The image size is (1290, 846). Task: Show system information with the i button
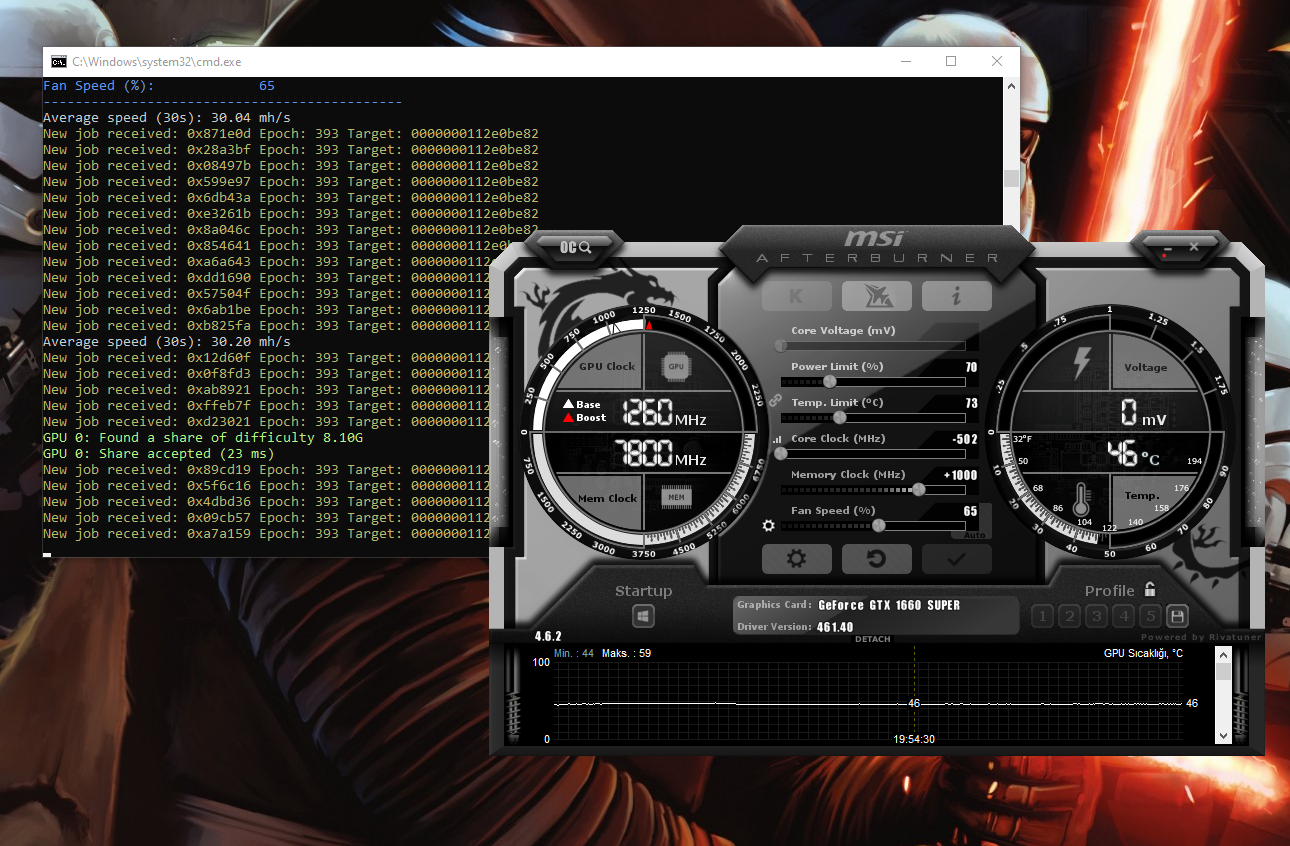point(957,296)
